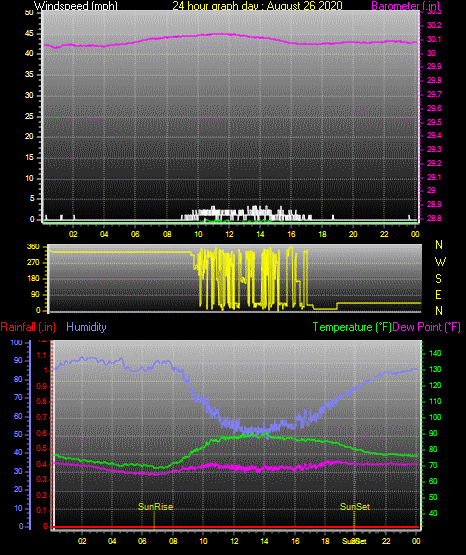The height and width of the screenshot is (555, 466).
Task: Click the 100 temperature scale value
Action: [435, 417]
